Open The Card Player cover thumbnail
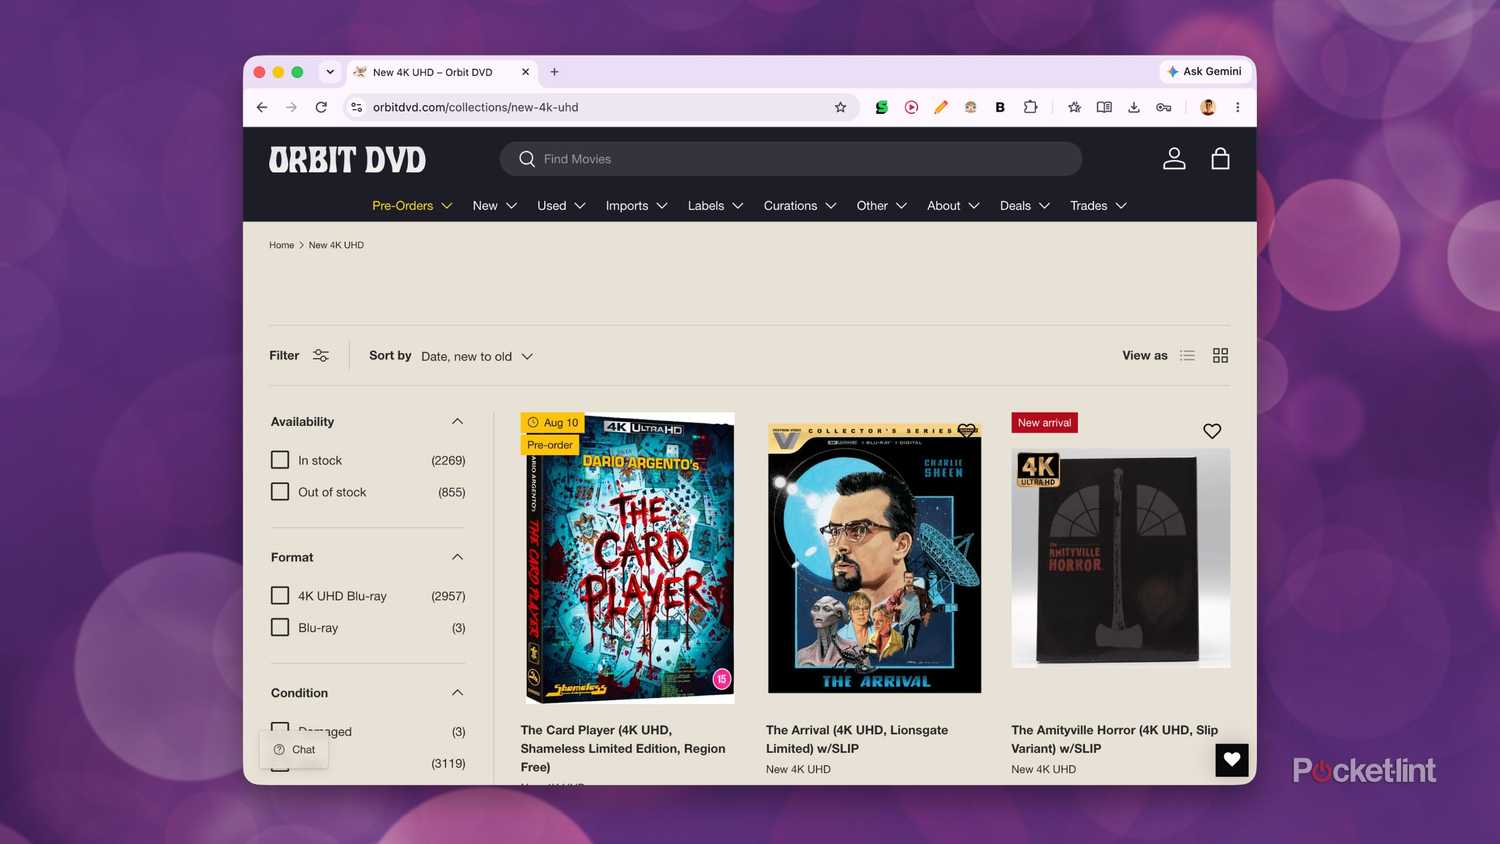 tap(628, 558)
